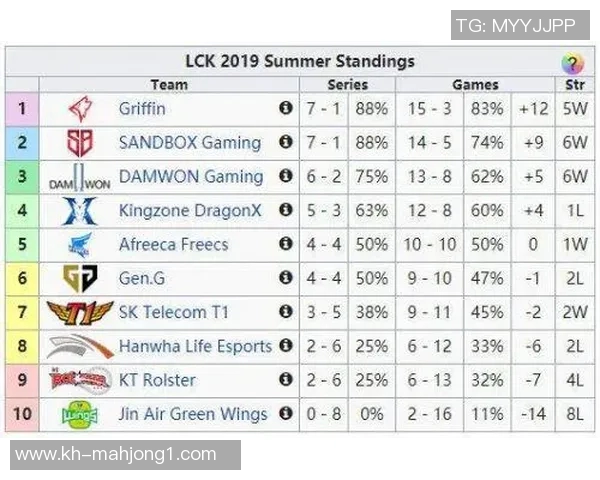This screenshot has height=480, width=600.
Task: Click the SANDBOX Gaming logo
Action: click(x=79, y=143)
